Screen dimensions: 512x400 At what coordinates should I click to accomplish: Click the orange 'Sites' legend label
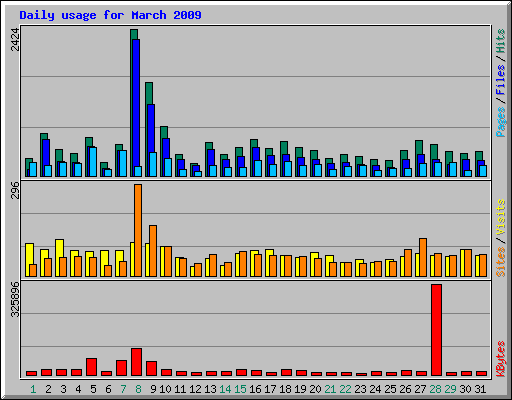coord(501,262)
